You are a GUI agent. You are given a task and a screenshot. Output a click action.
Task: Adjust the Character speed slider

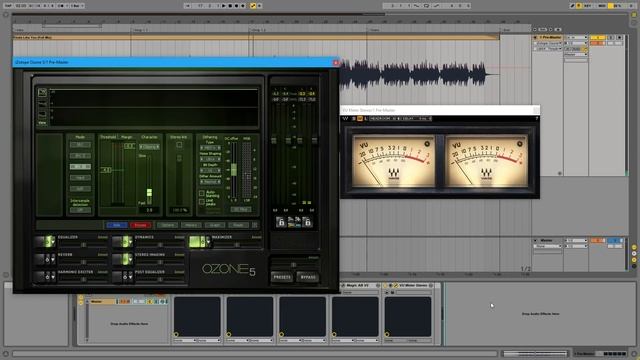(149, 192)
